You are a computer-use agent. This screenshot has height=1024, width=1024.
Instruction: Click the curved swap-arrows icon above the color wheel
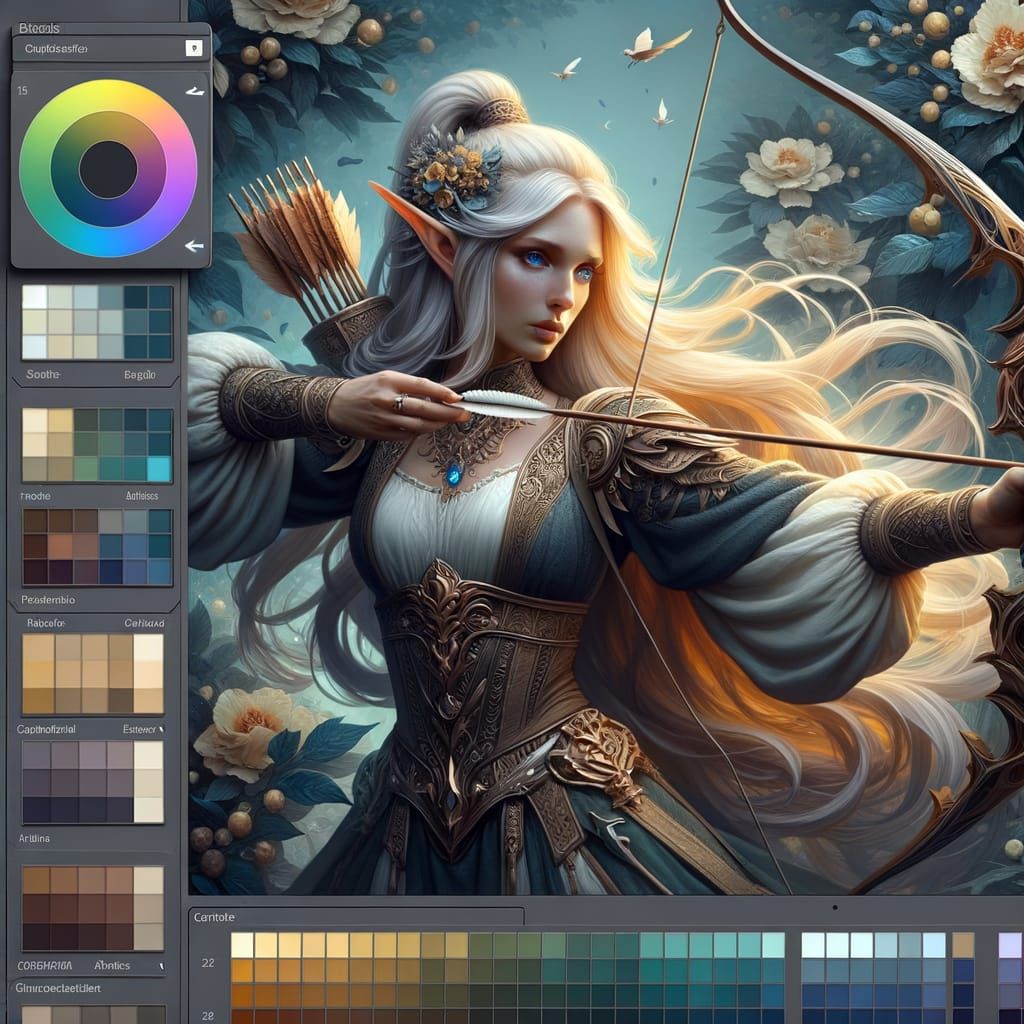[x=194, y=92]
